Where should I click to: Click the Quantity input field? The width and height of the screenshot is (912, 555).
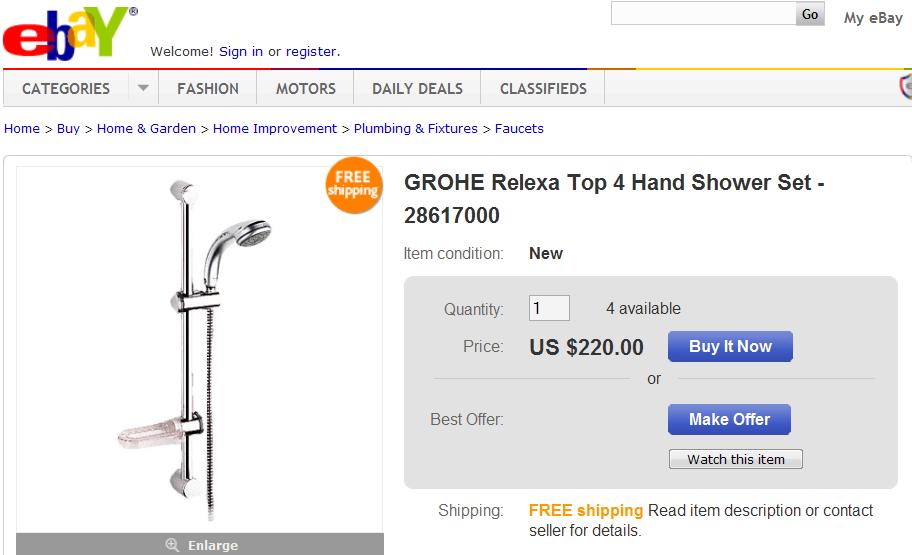click(549, 308)
